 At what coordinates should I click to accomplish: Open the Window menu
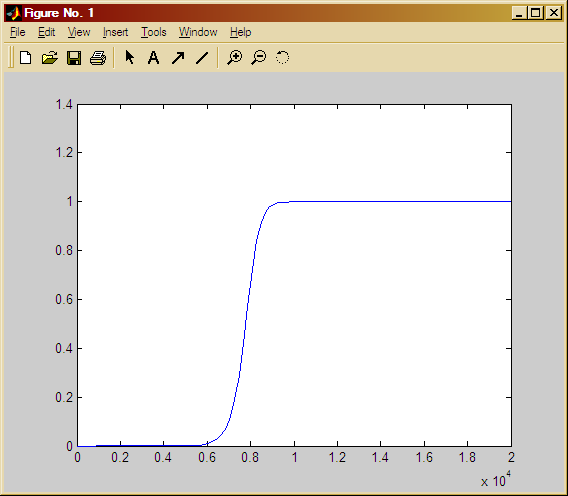pyautogui.click(x=198, y=32)
